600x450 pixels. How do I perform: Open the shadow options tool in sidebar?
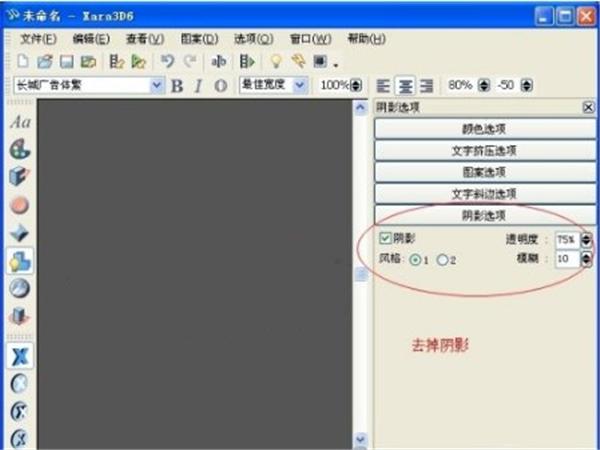[x=20, y=262]
